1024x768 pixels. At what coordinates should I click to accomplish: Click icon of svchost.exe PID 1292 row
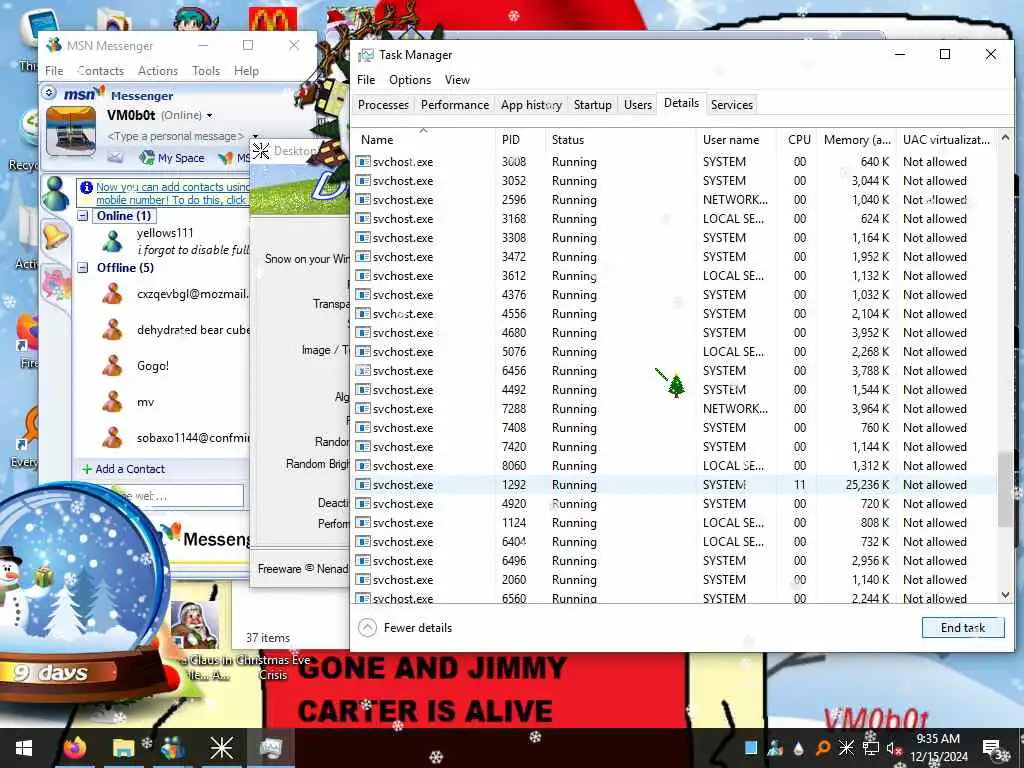click(x=363, y=485)
